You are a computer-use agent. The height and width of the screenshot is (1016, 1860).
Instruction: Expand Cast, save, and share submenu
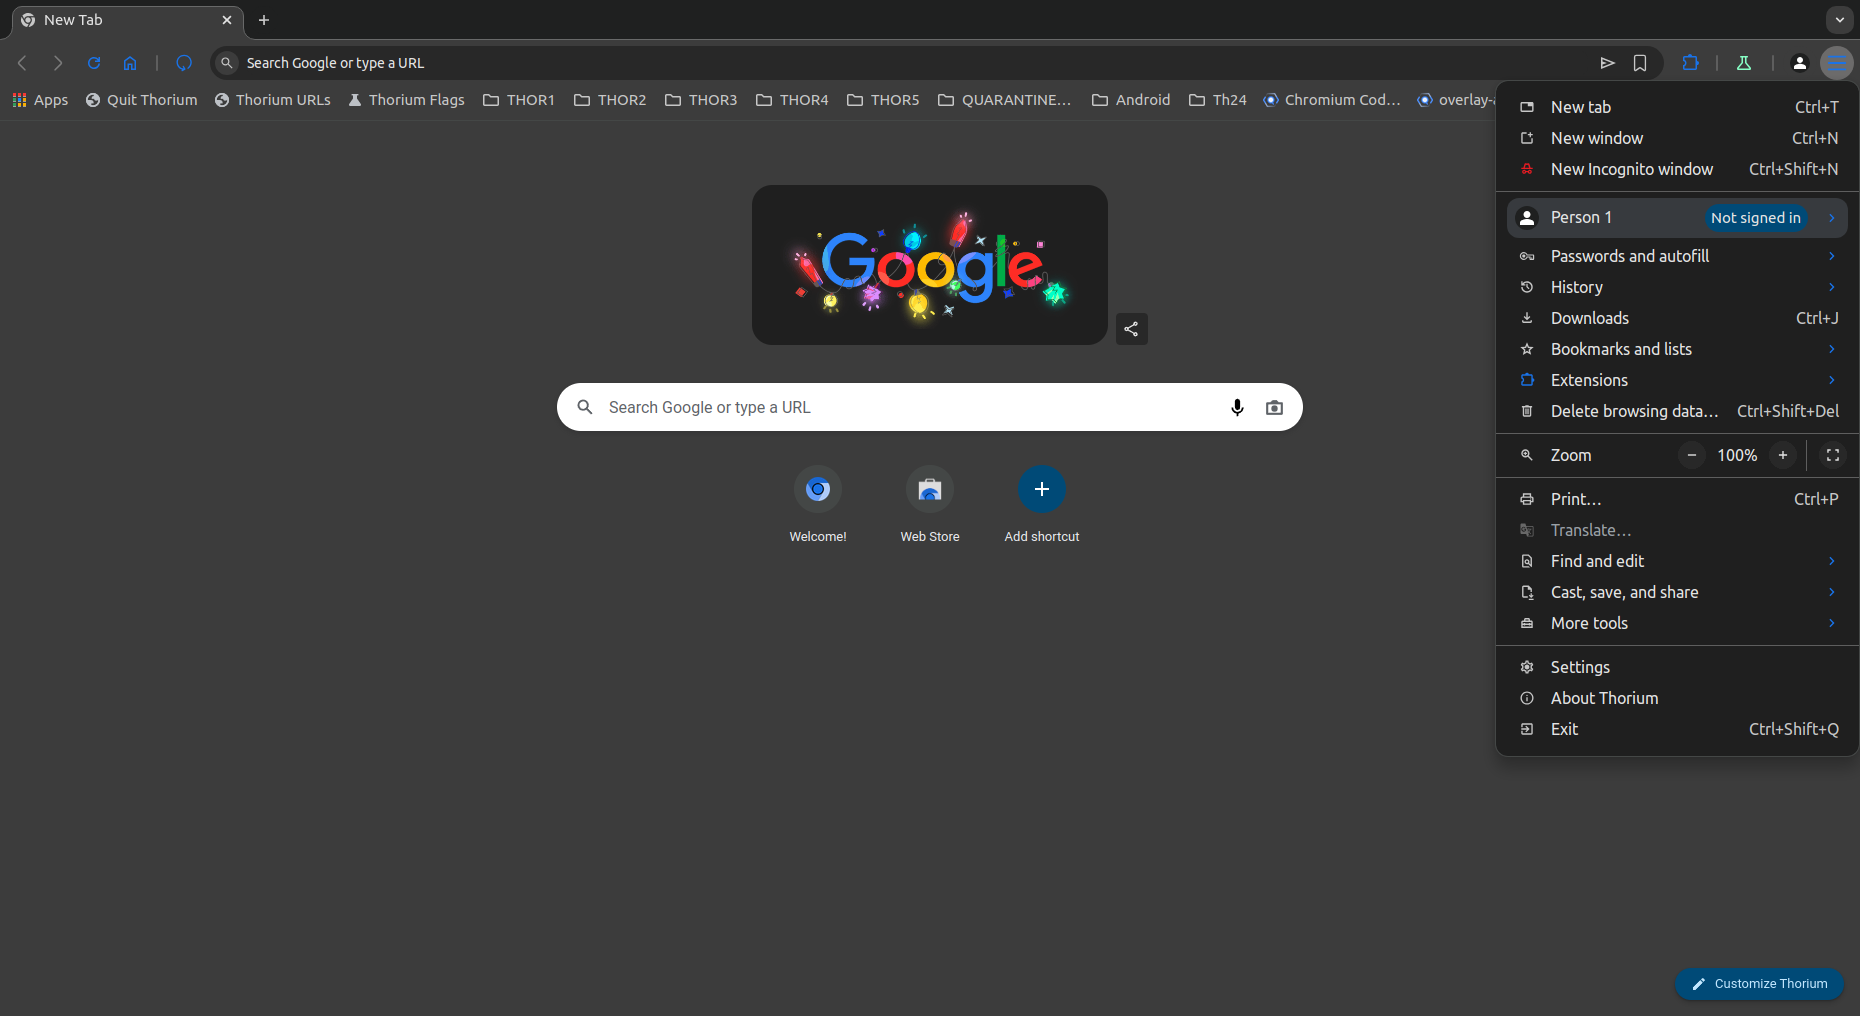1677,592
